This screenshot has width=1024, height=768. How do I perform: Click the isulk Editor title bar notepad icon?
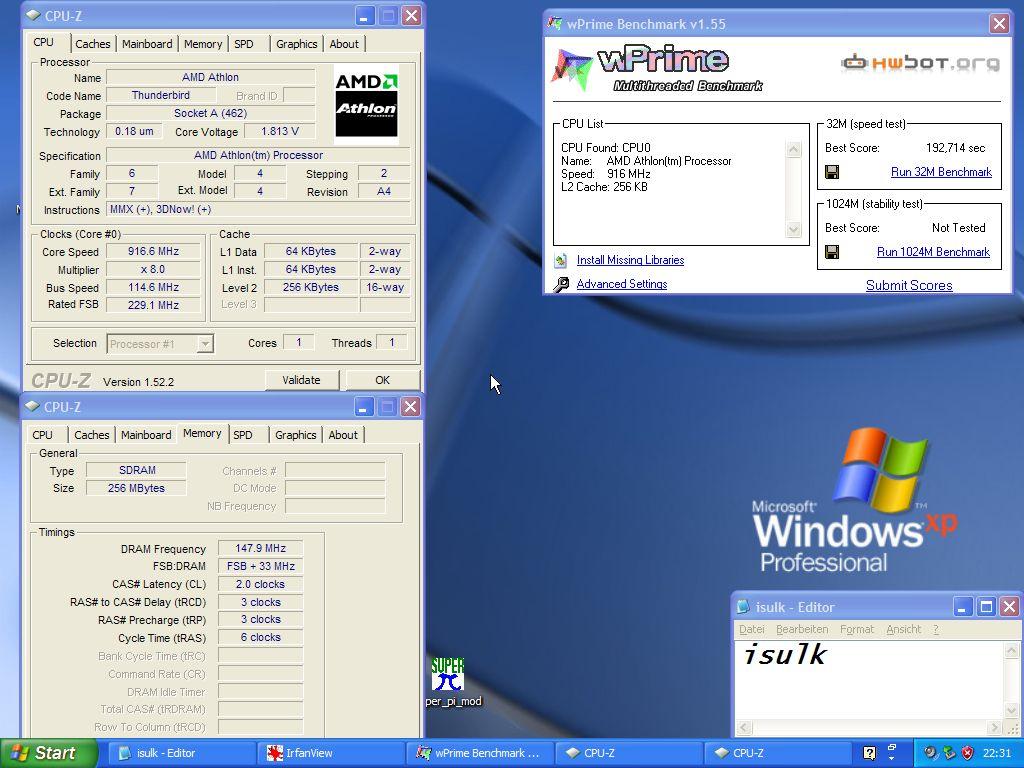743,607
